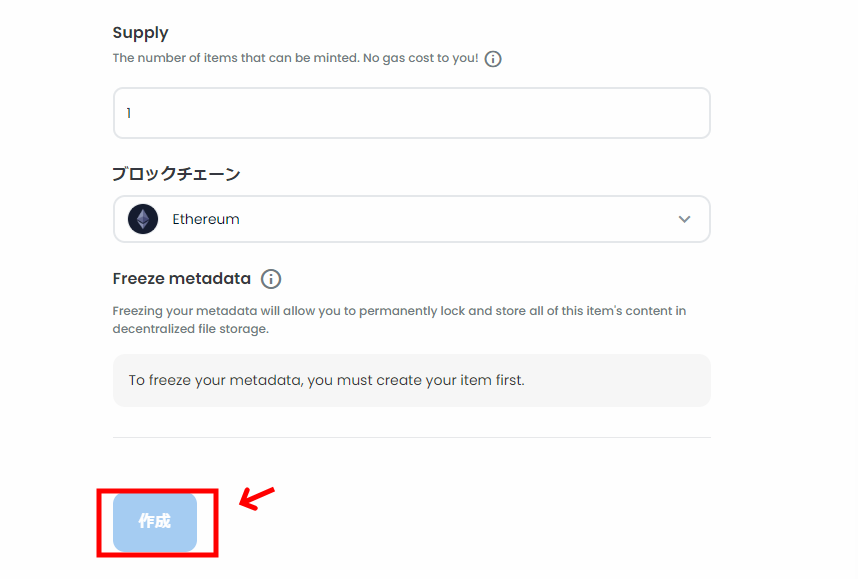The height and width of the screenshot is (579, 858).
Task: Click the Freezing your metadata description paragraph
Action: (x=399, y=320)
